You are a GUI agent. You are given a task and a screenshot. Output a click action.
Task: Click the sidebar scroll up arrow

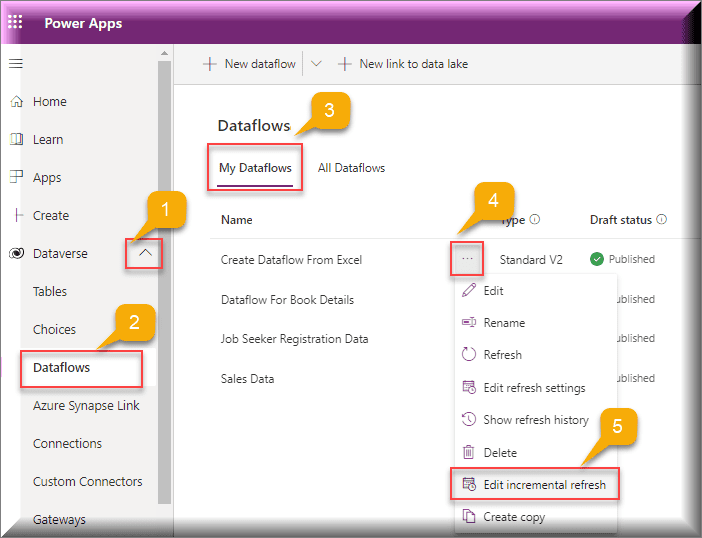point(164,53)
